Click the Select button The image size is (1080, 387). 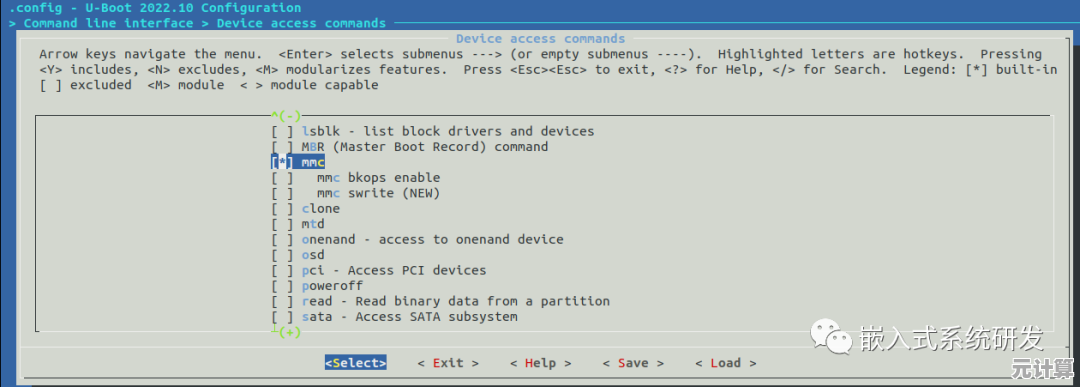(355, 363)
